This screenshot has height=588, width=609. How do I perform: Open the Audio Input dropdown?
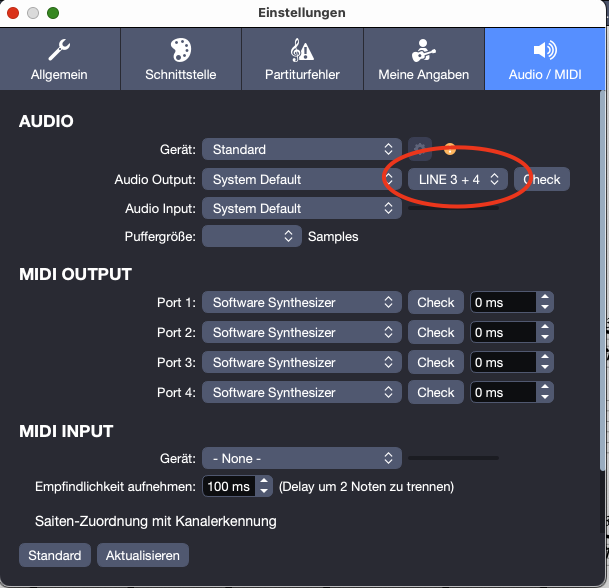301,208
